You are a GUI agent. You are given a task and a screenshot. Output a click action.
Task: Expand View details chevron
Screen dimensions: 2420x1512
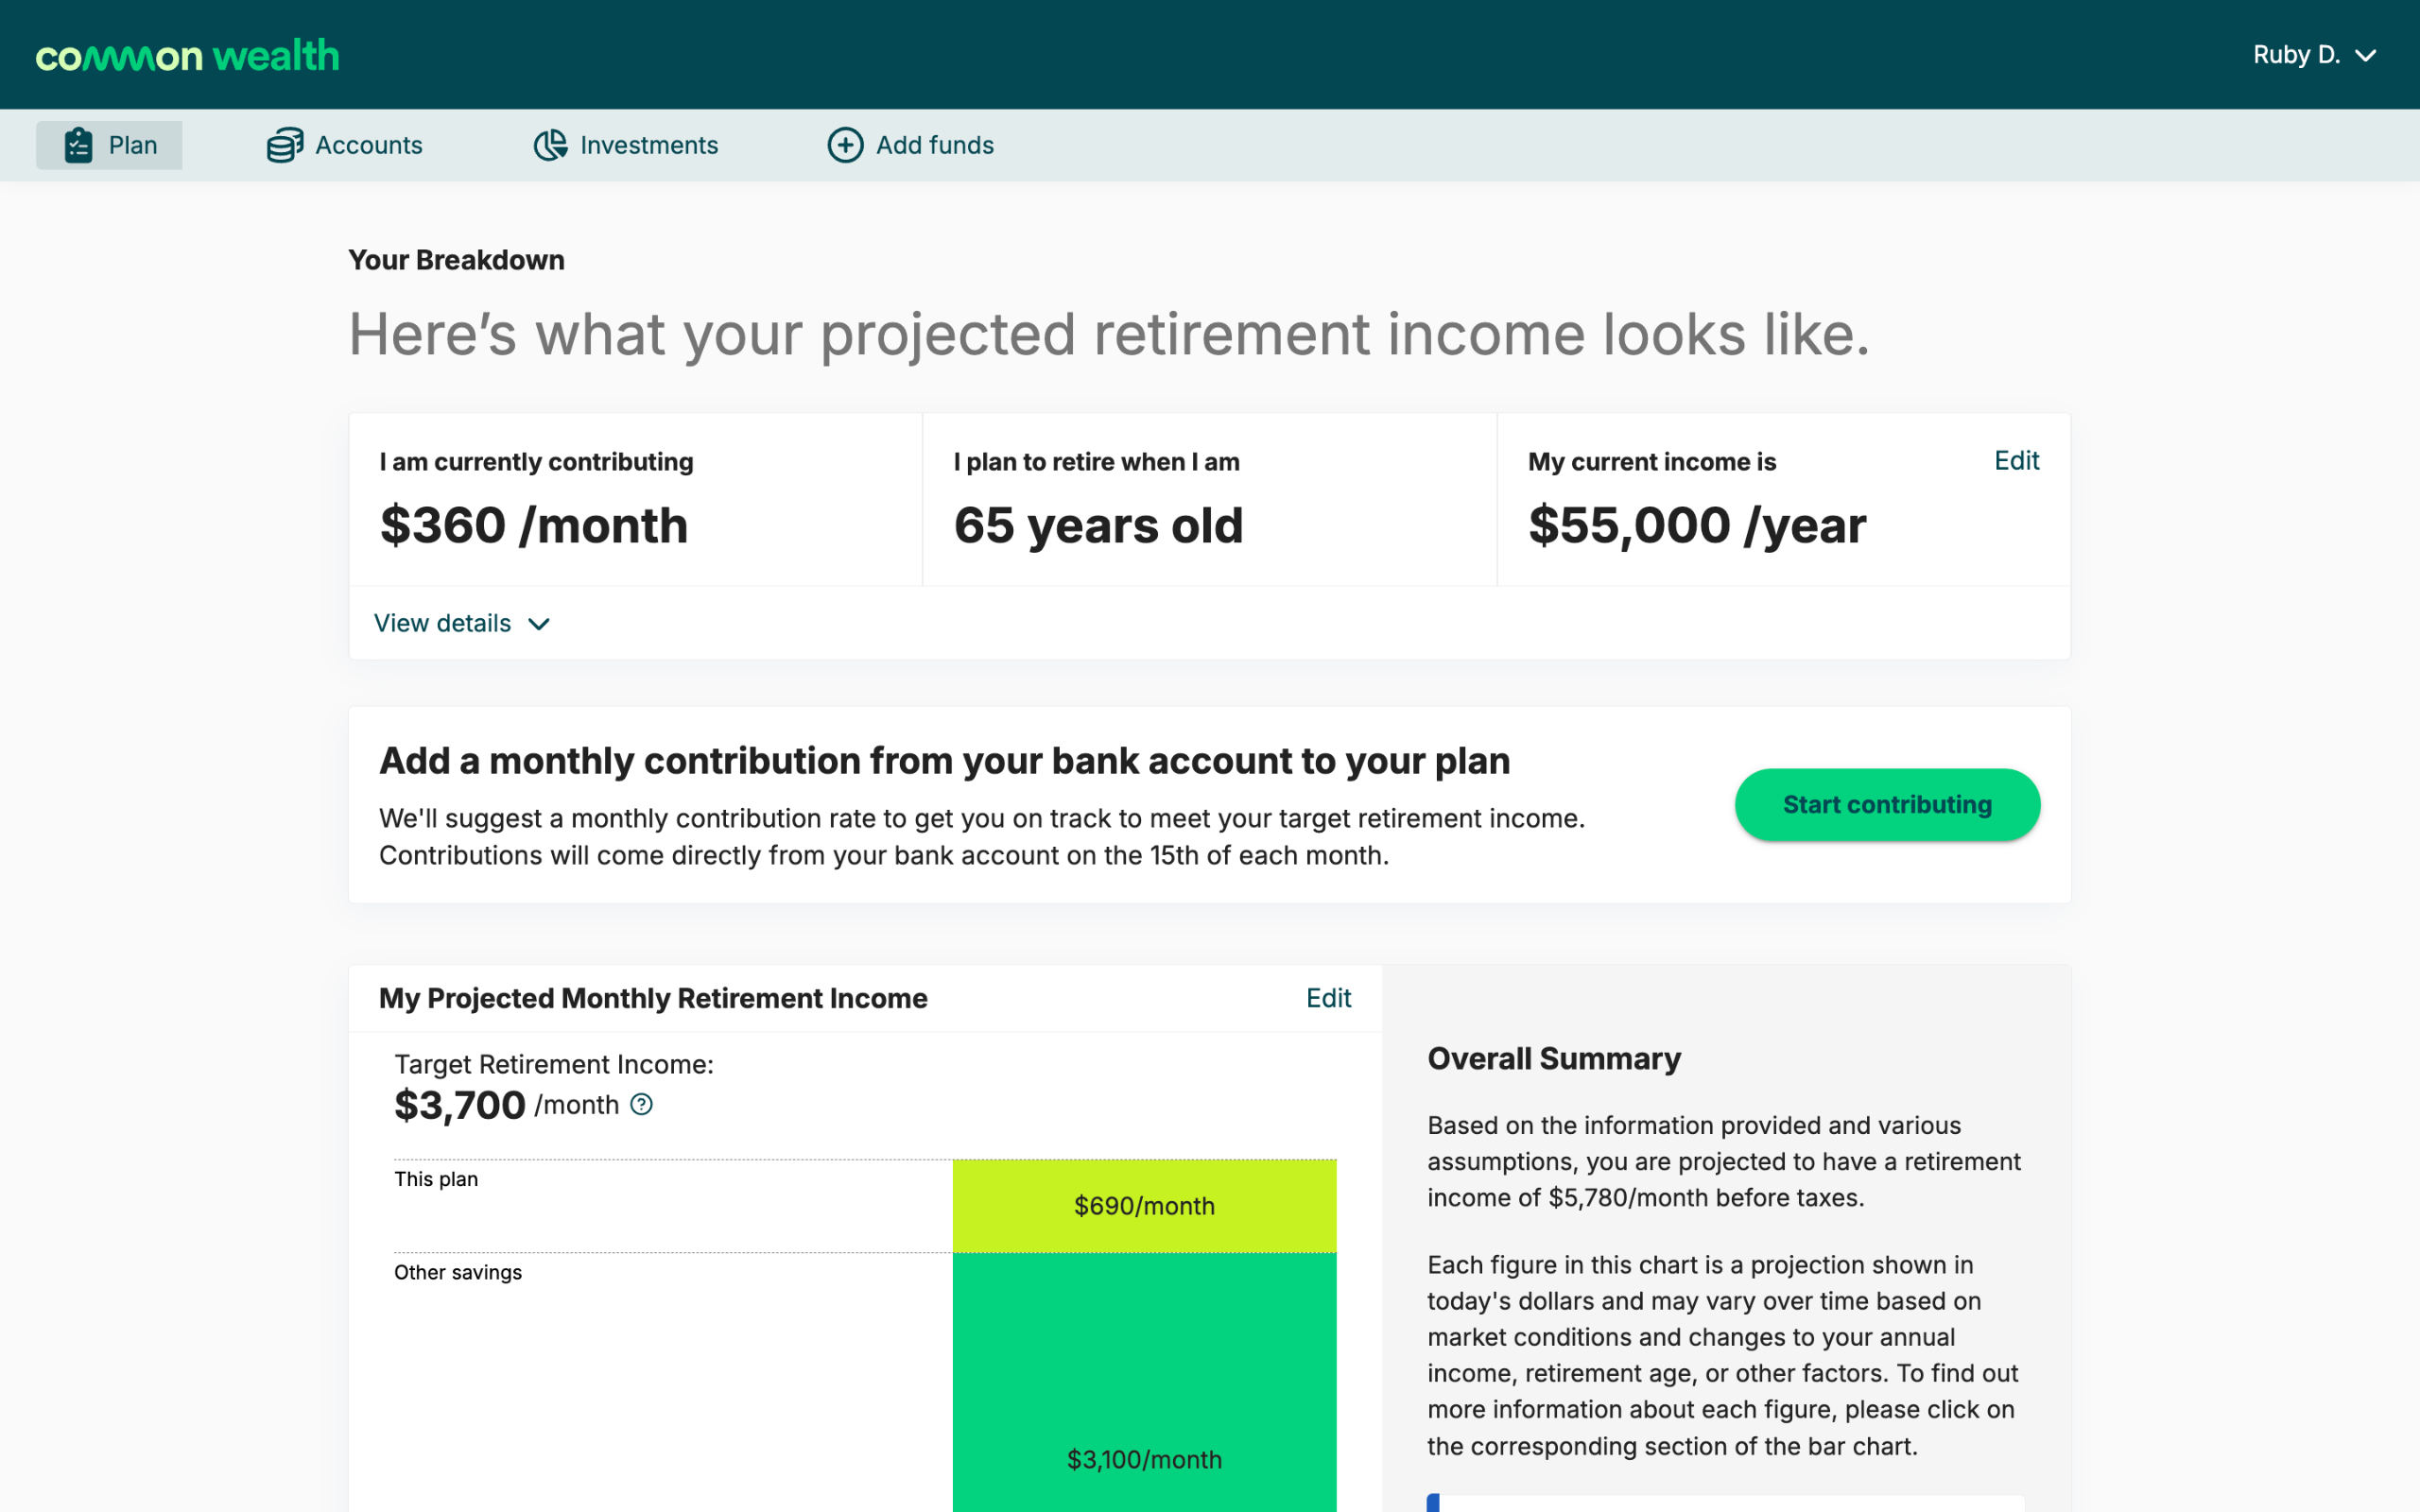539,624
